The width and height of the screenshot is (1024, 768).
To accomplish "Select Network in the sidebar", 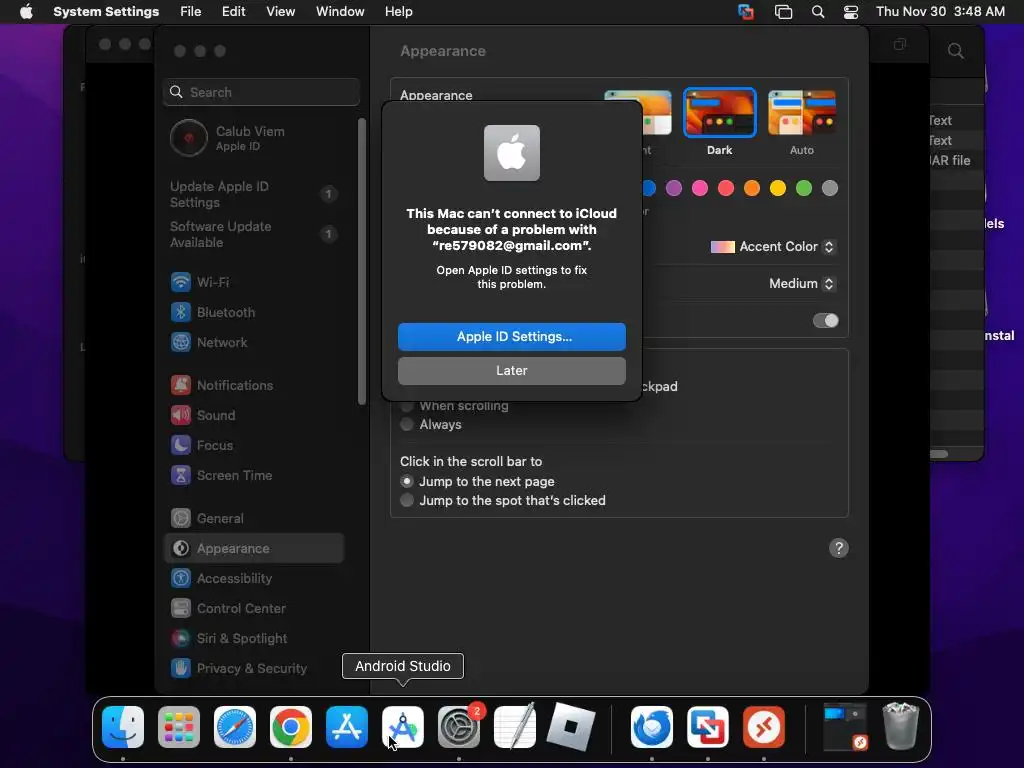I will (x=254, y=342).
